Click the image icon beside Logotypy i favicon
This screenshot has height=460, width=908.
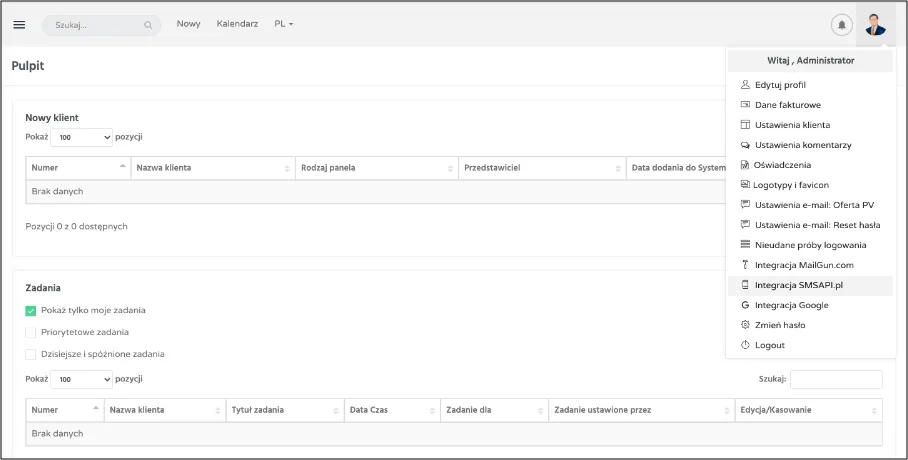coord(745,185)
